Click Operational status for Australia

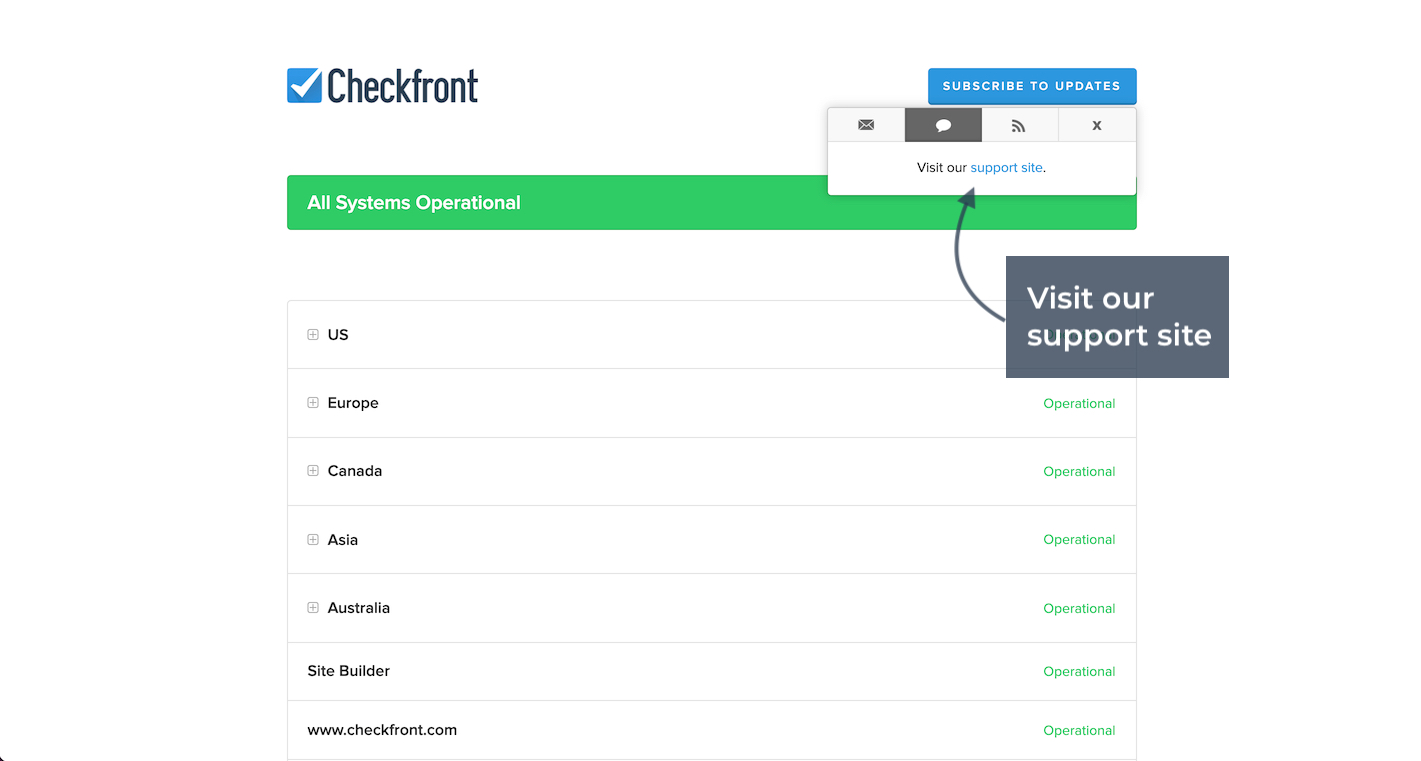(x=1079, y=609)
